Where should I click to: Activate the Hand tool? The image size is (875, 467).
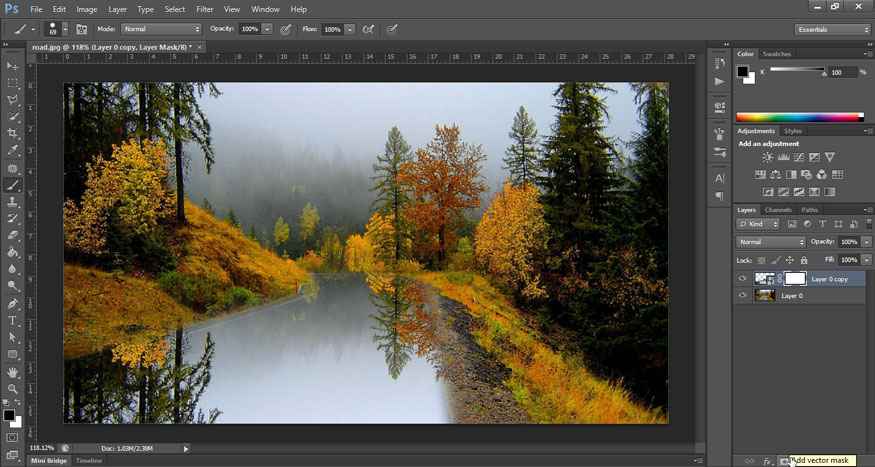[x=13, y=371]
